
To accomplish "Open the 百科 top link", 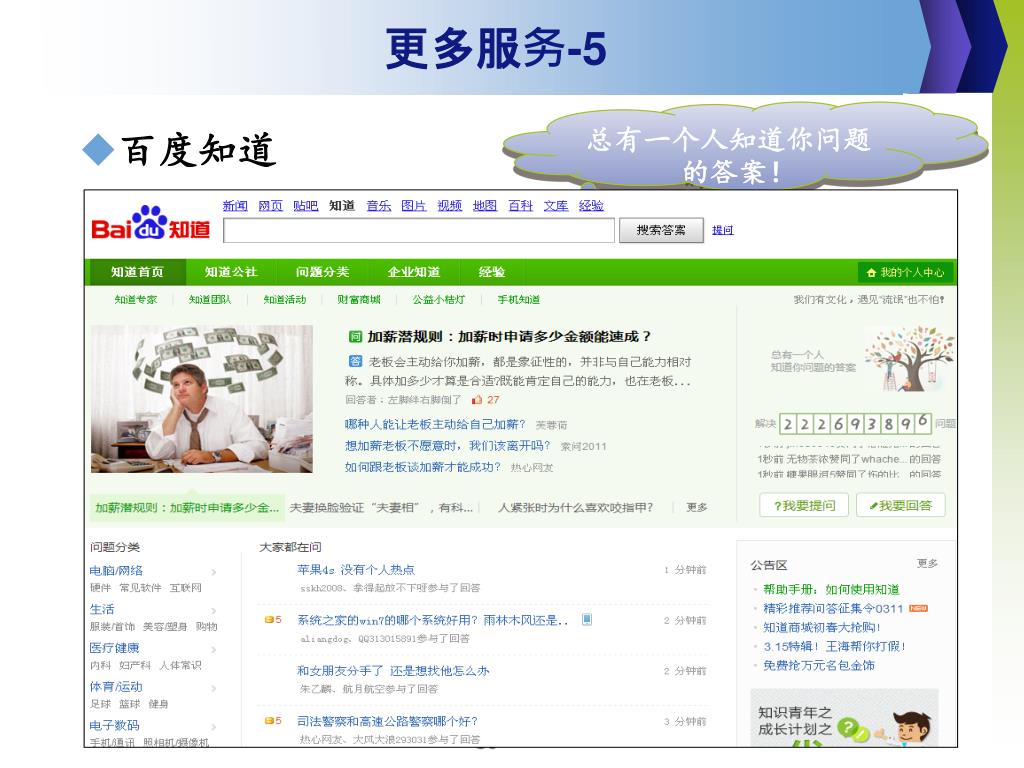I will point(520,206).
